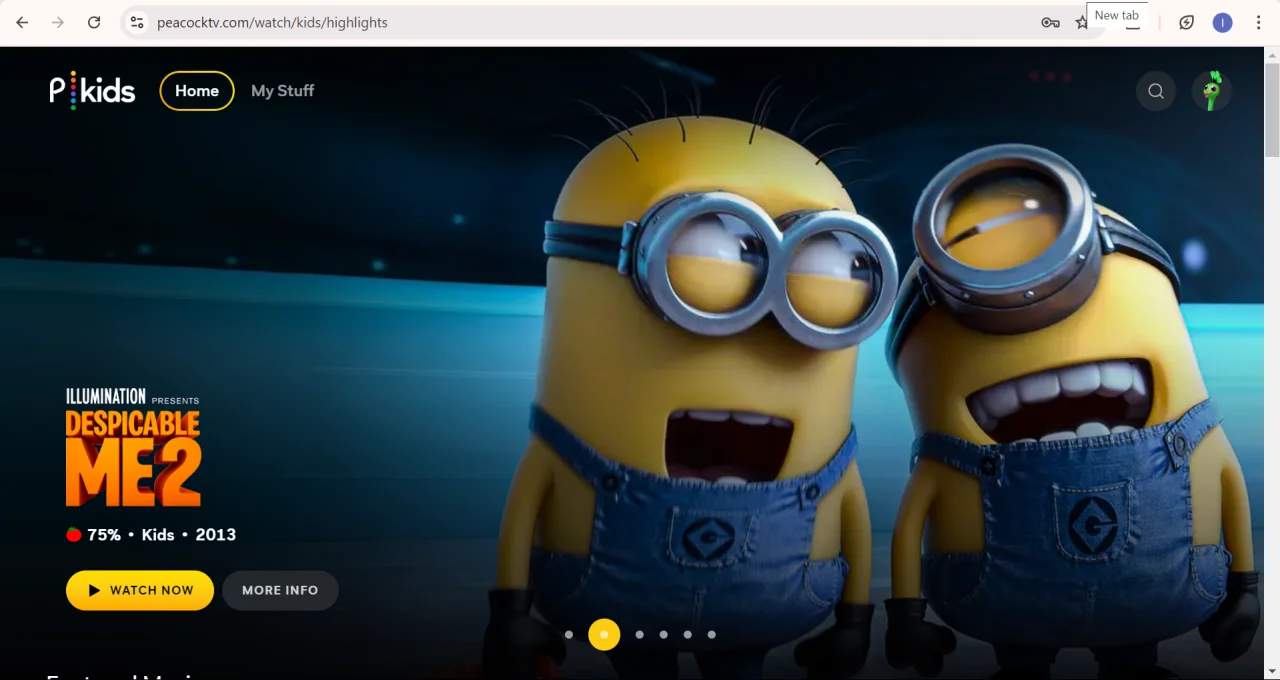
Task: Reload the page with the refresh icon
Action: (x=94, y=22)
